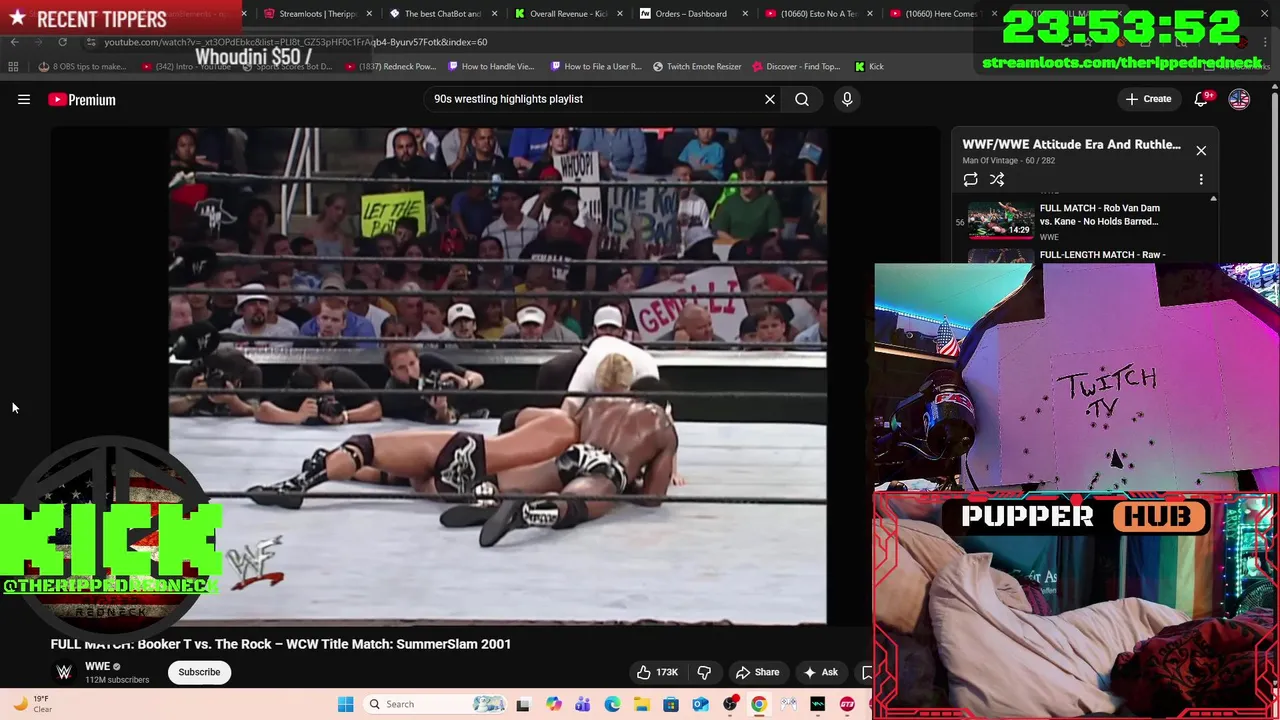Open '8 OBS tips to make' bookmark

click(82, 67)
